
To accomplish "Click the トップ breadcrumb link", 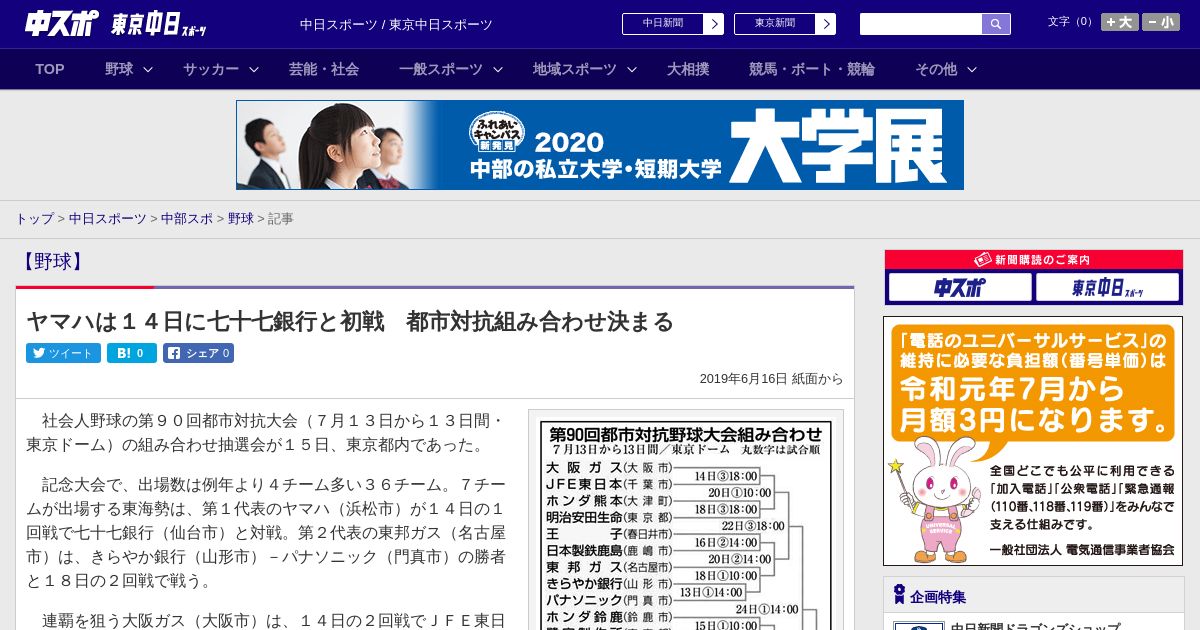I will click(x=34, y=218).
